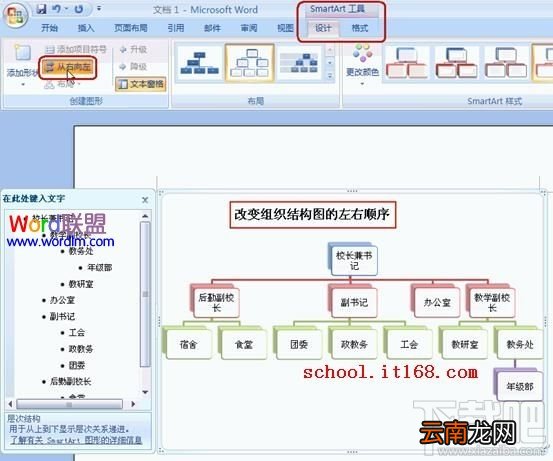Toggle 从右向左 direction button
The width and height of the screenshot is (553, 461).
point(67,67)
